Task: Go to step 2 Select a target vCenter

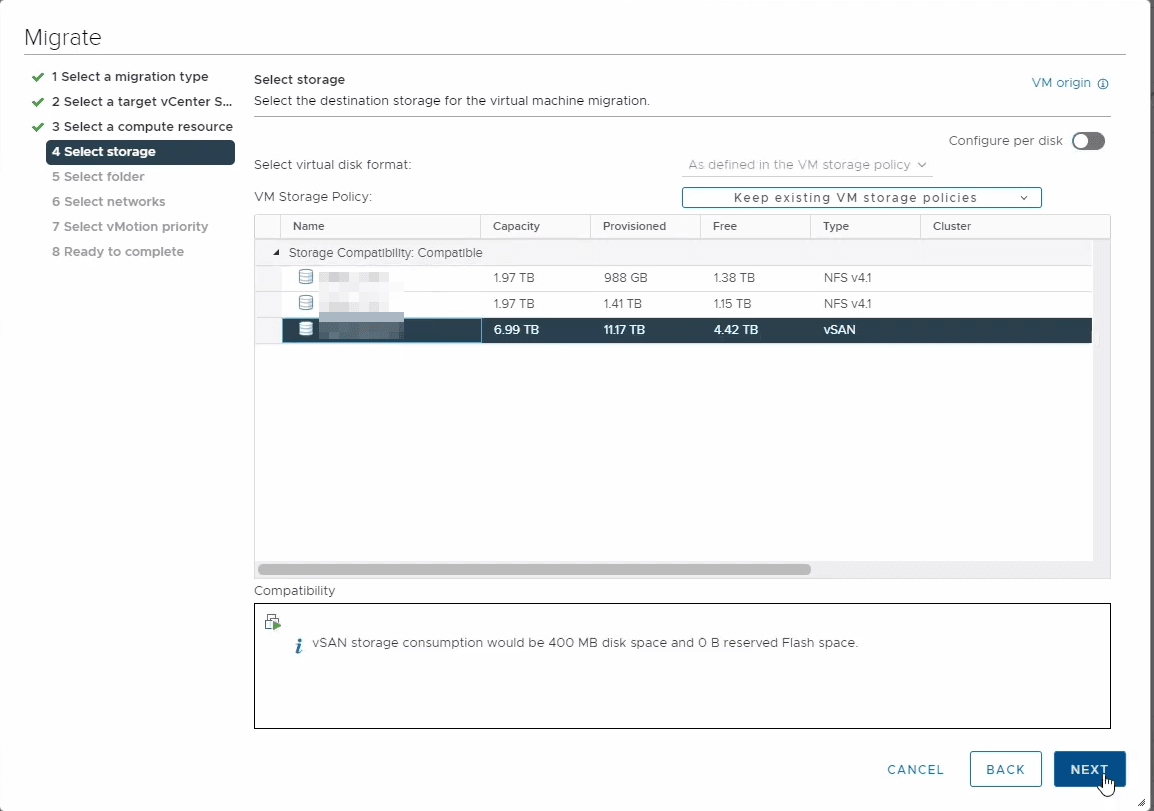Action: pos(142,102)
